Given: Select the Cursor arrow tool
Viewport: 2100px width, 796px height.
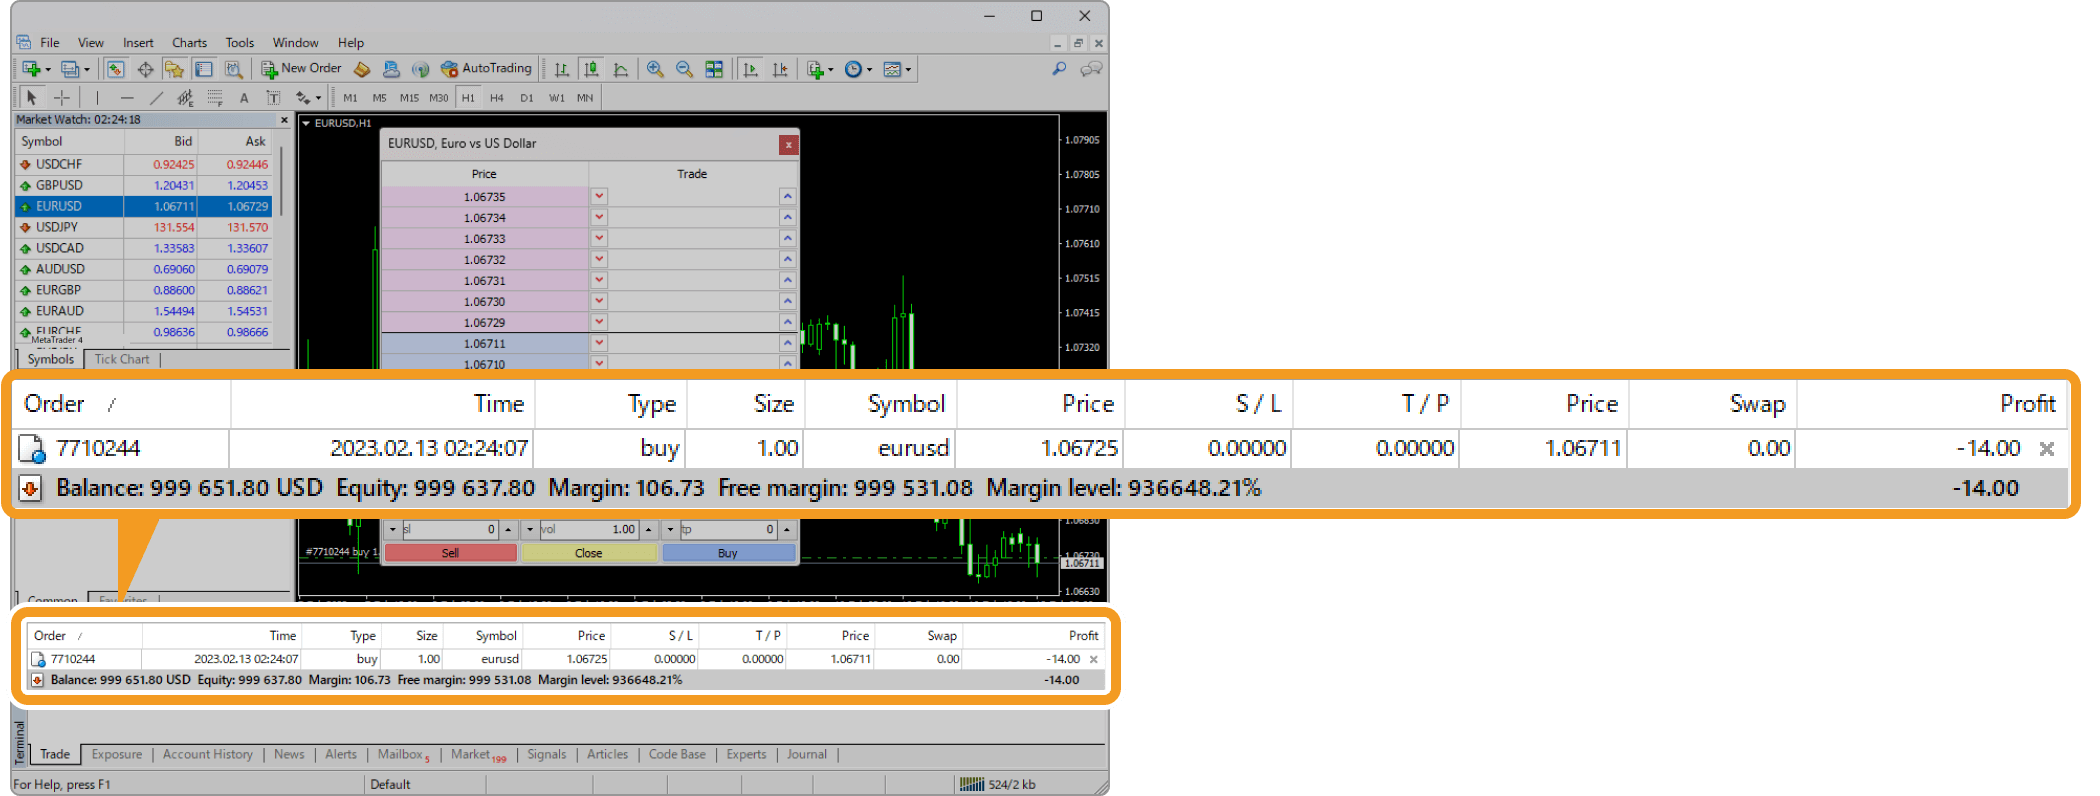Looking at the screenshot, I should [x=31, y=97].
